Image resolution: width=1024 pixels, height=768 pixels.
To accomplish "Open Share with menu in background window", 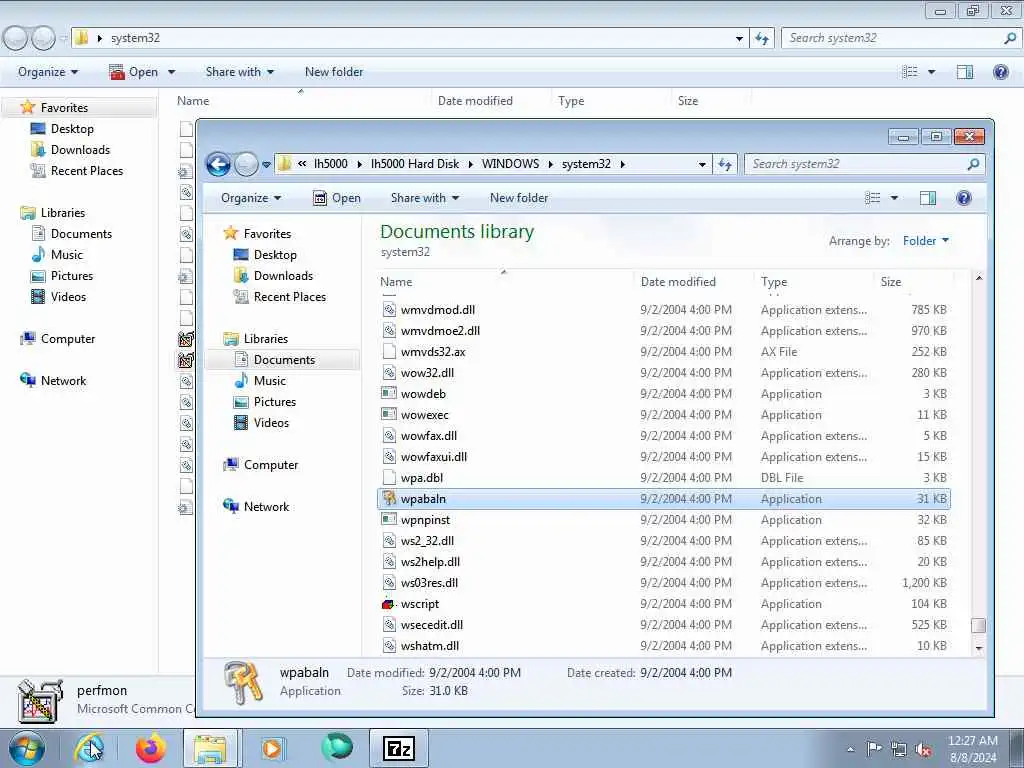I will (239, 72).
